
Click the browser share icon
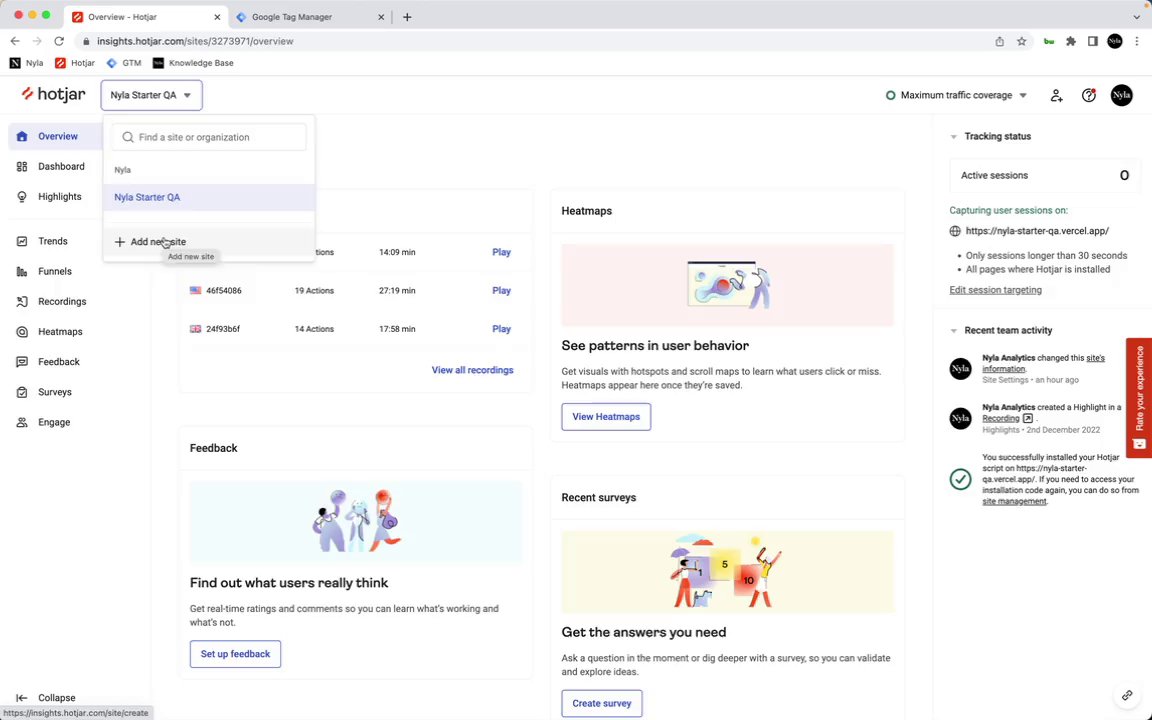tap(999, 42)
